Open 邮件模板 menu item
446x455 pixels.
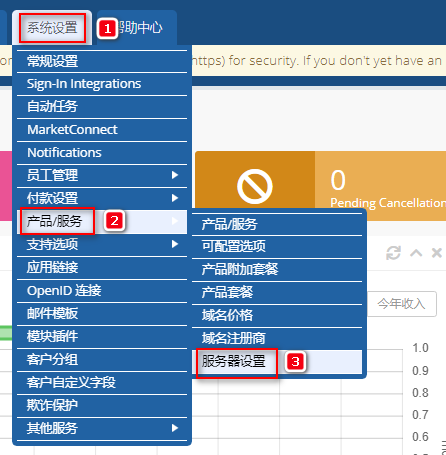(102, 314)
